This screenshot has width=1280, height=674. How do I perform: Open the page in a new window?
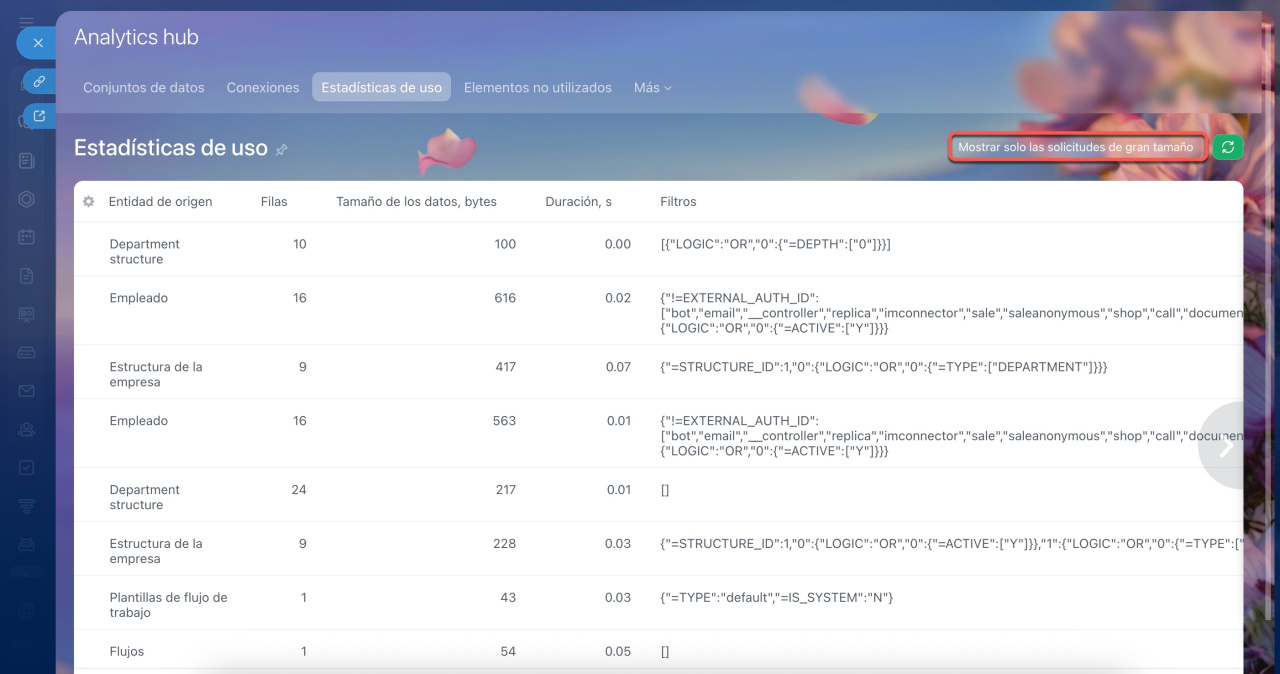[39, 116]
